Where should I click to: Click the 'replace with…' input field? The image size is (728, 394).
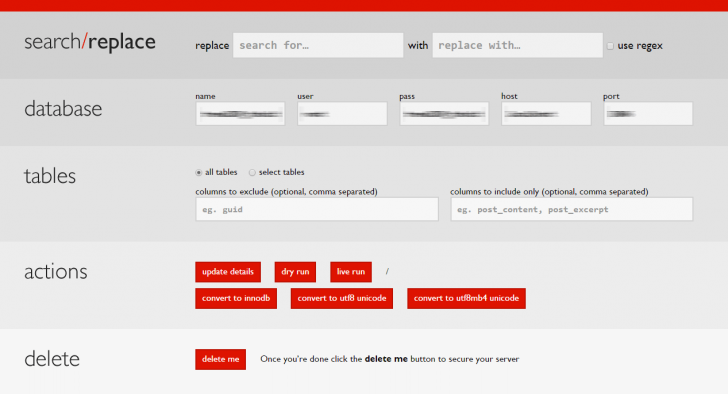pyautogui.click(x=518, y=45)
